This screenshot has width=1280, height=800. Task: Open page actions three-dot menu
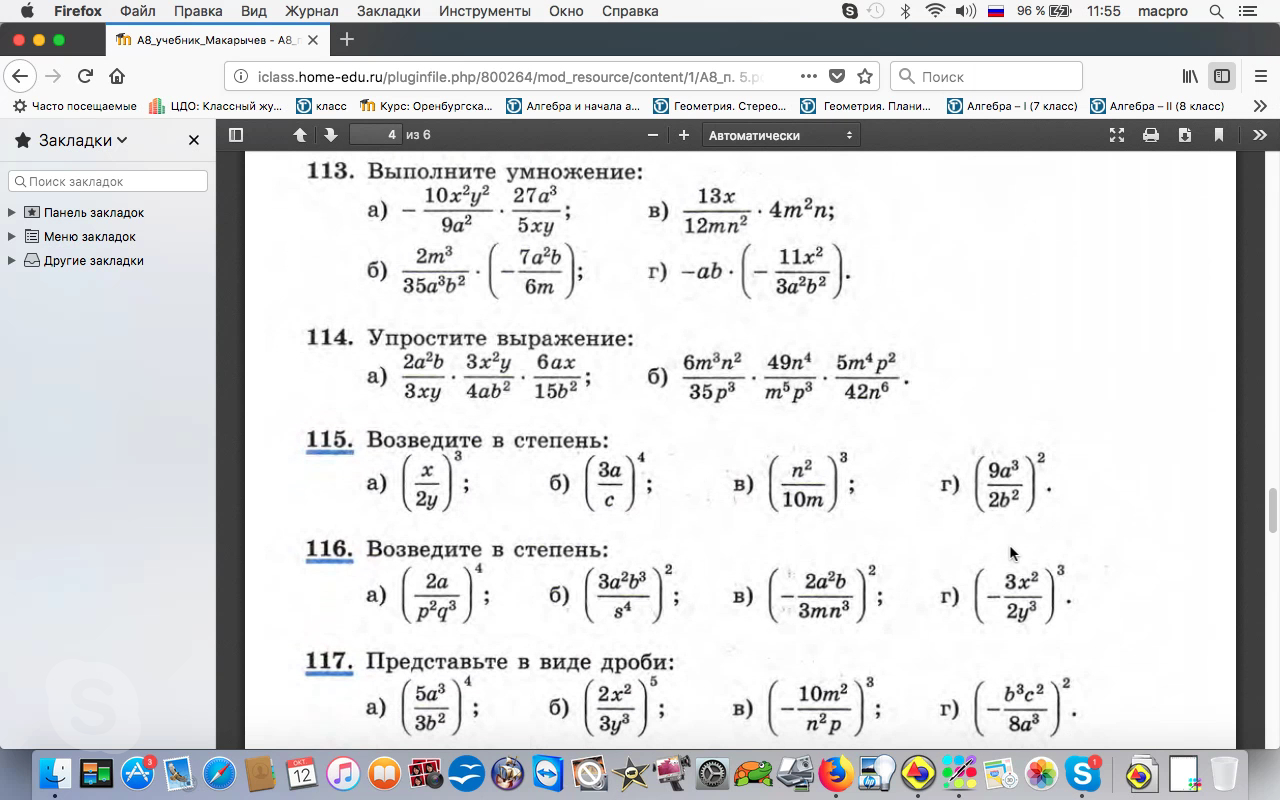point(809,76)
